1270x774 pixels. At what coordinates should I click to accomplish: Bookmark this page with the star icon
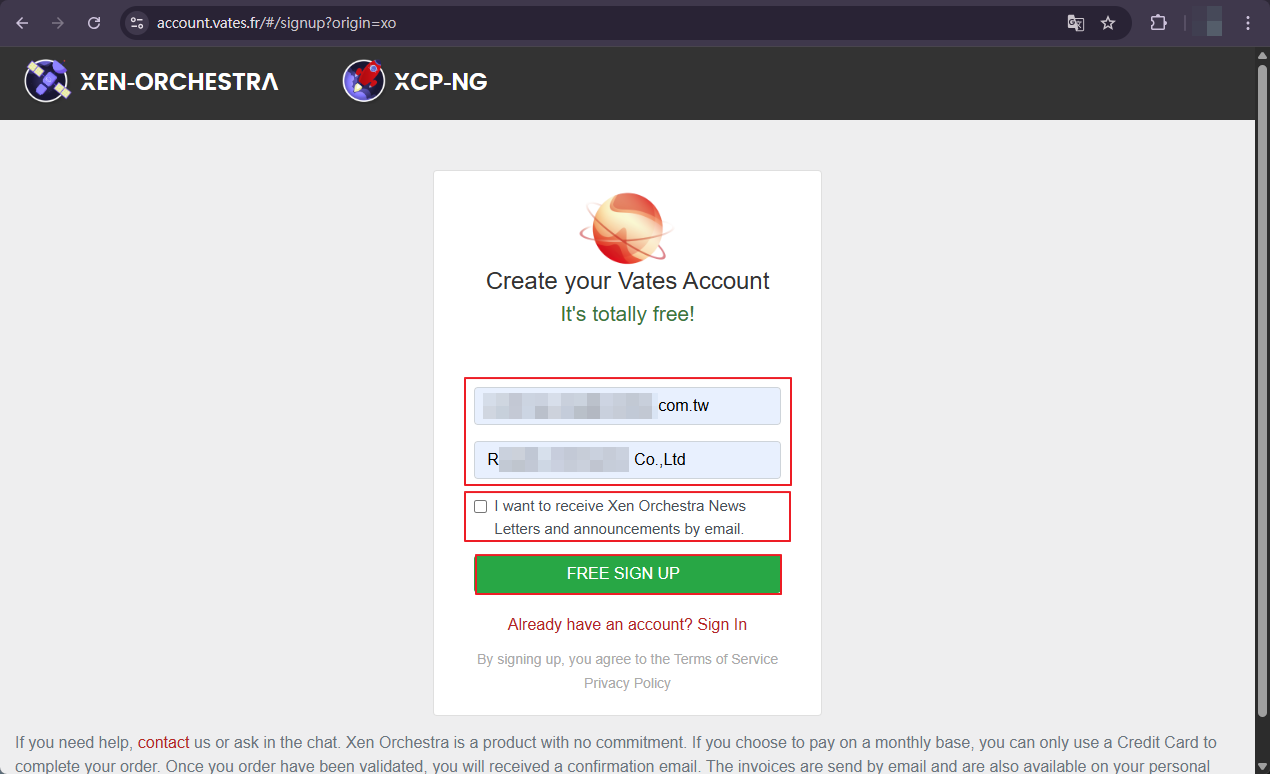click(x=1108, y=23)
